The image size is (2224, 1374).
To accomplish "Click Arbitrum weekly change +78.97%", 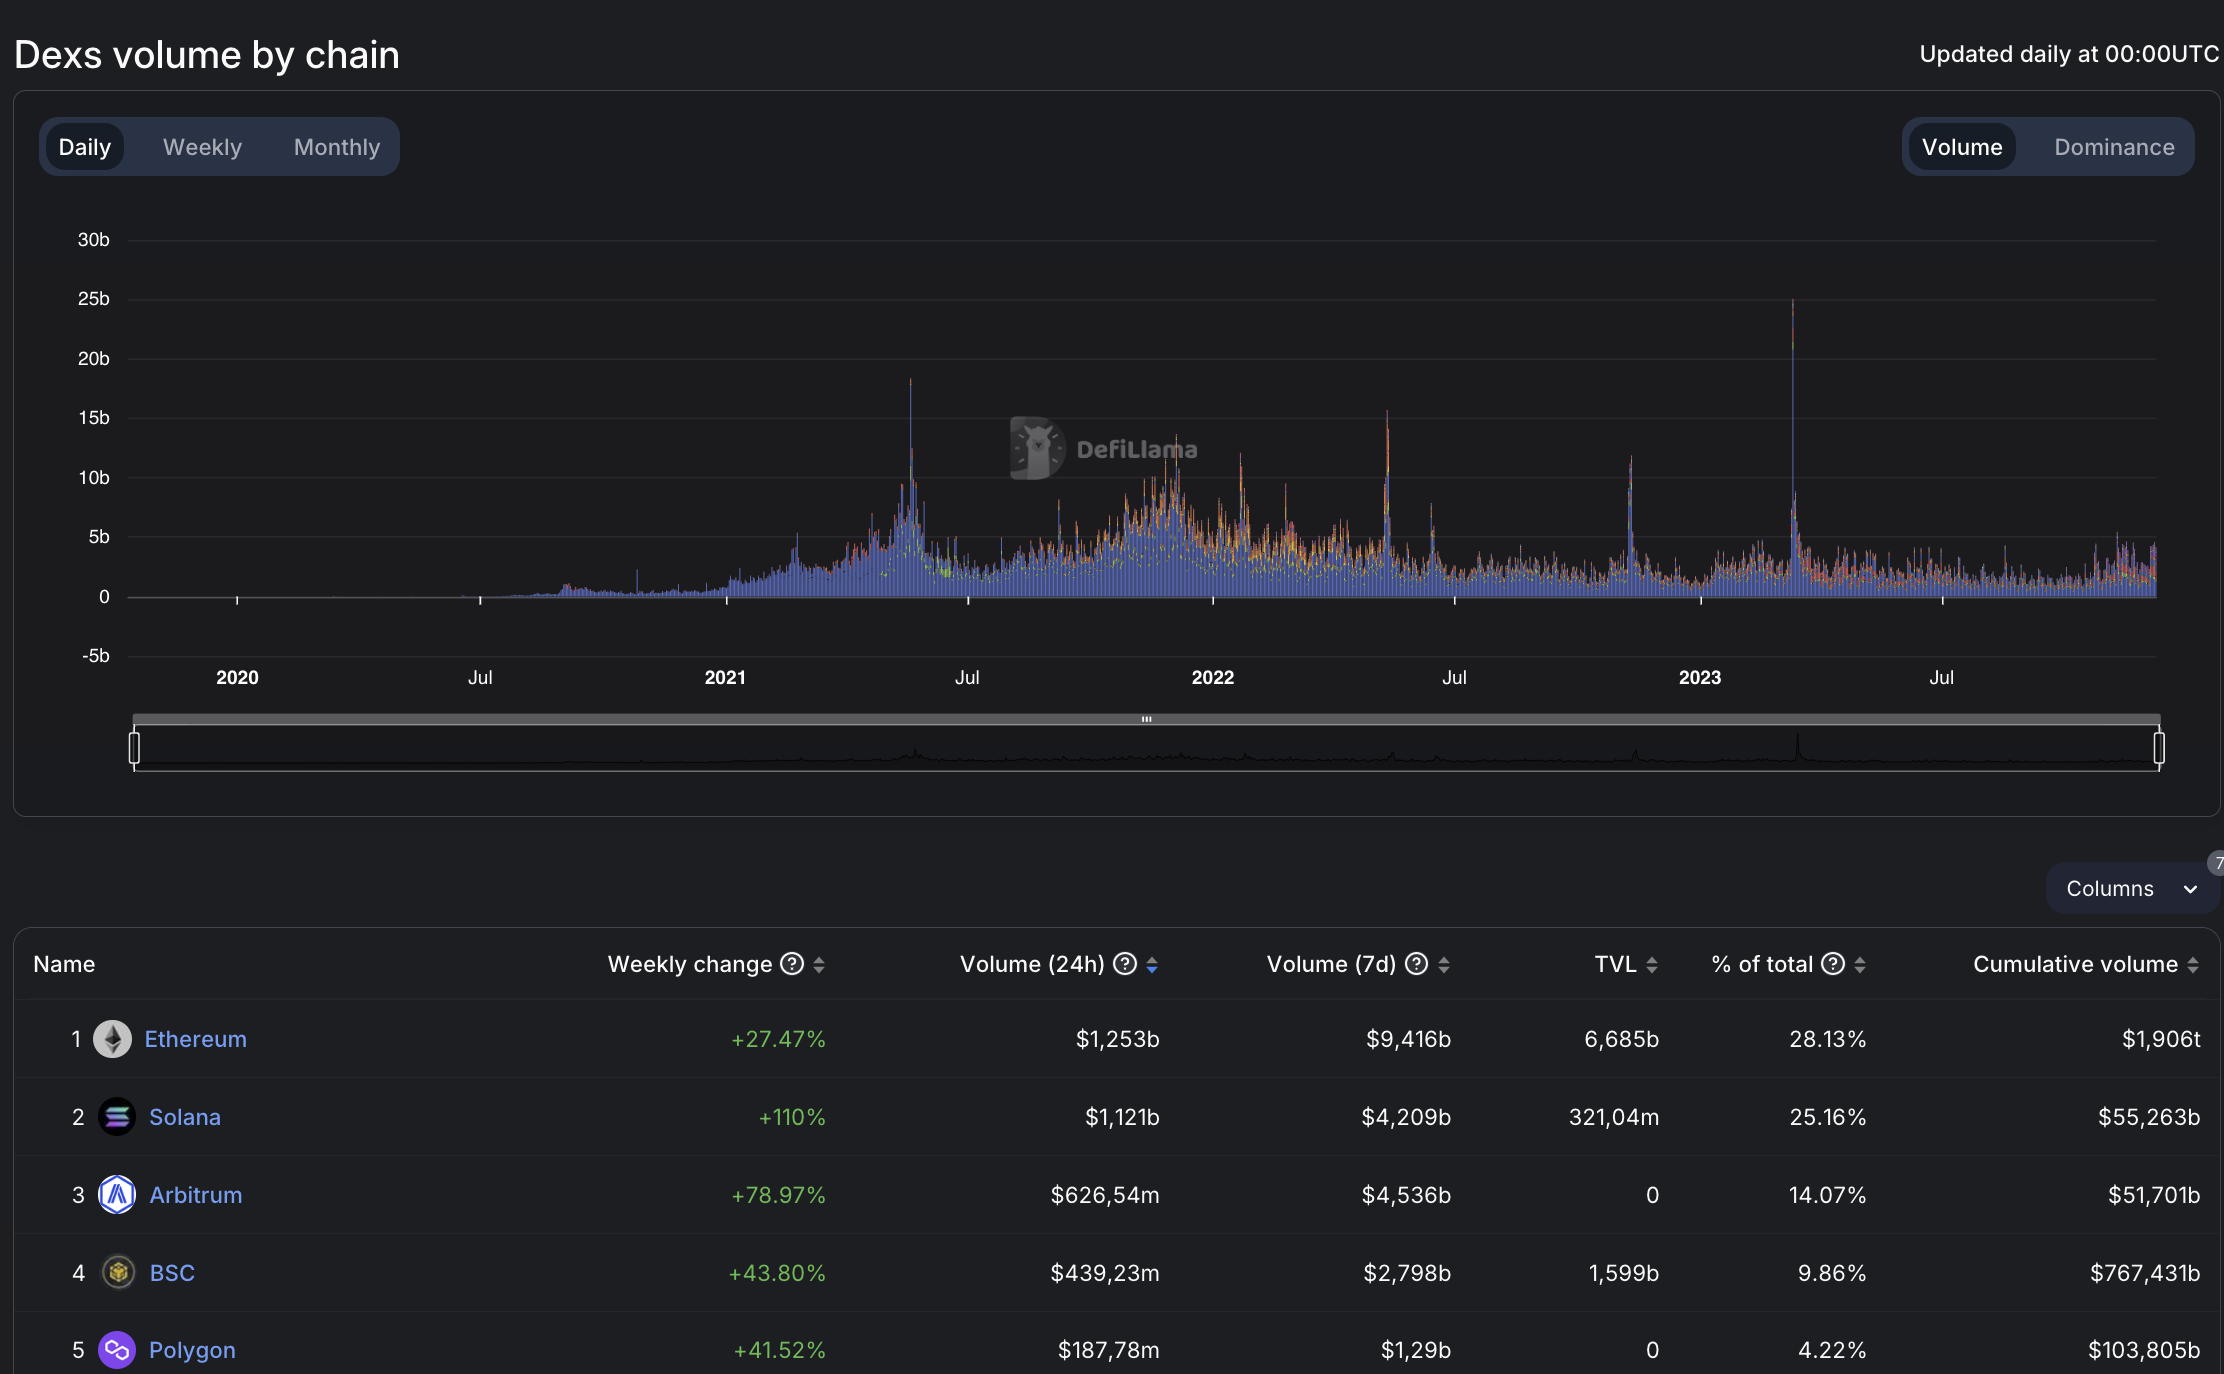I will (778, 1195).
